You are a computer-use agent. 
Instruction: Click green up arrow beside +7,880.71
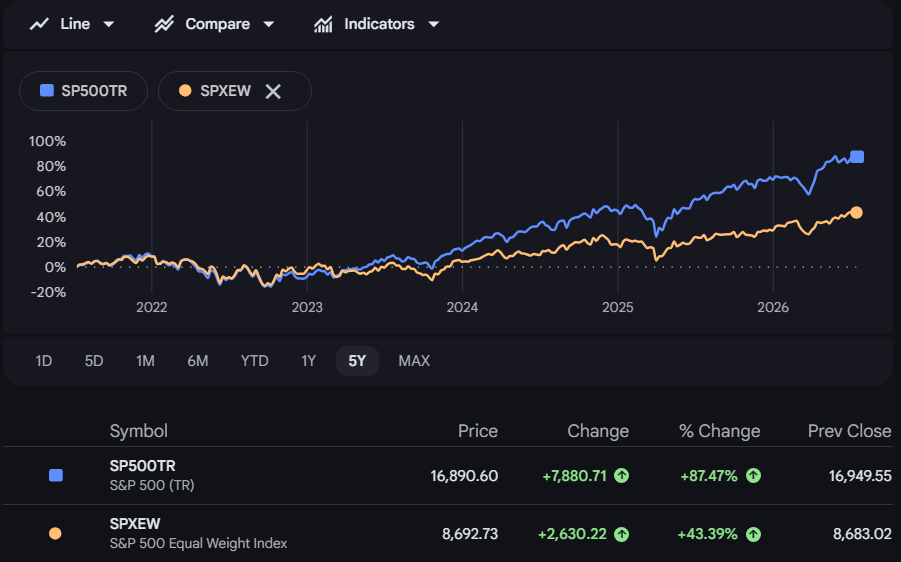coord(621,476)
